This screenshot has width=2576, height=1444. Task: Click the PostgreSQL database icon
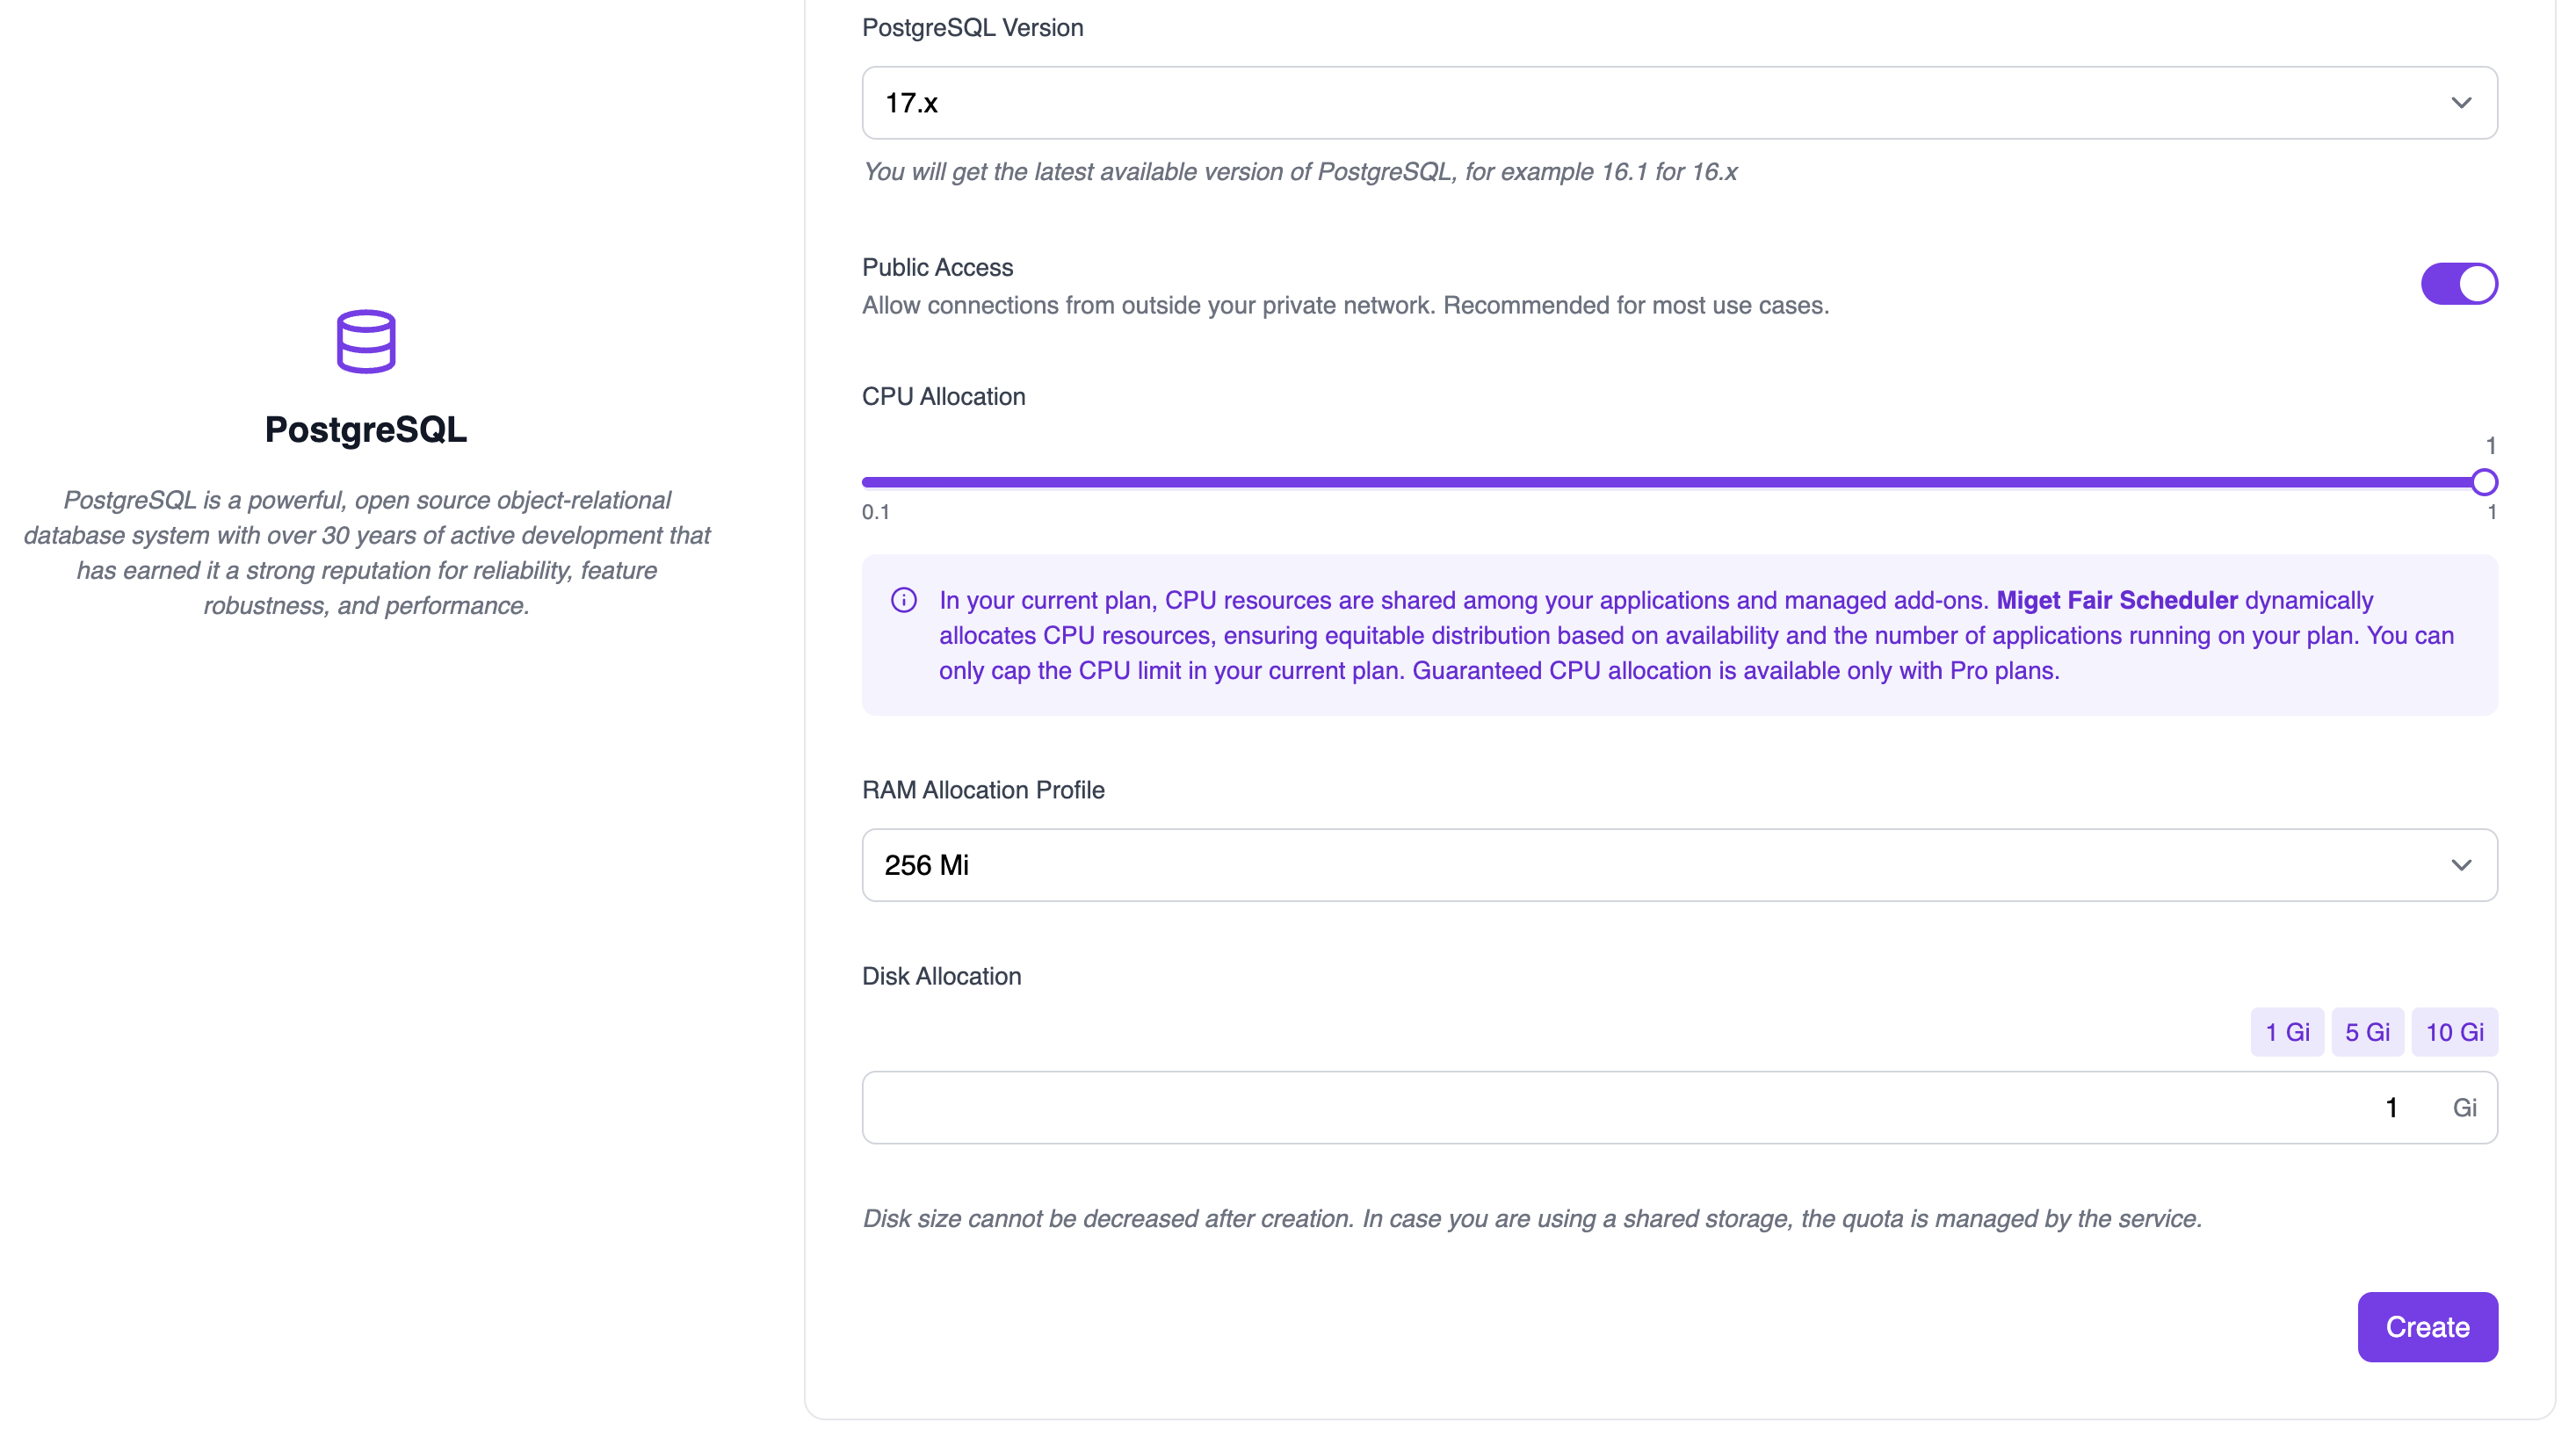(366, 341)
